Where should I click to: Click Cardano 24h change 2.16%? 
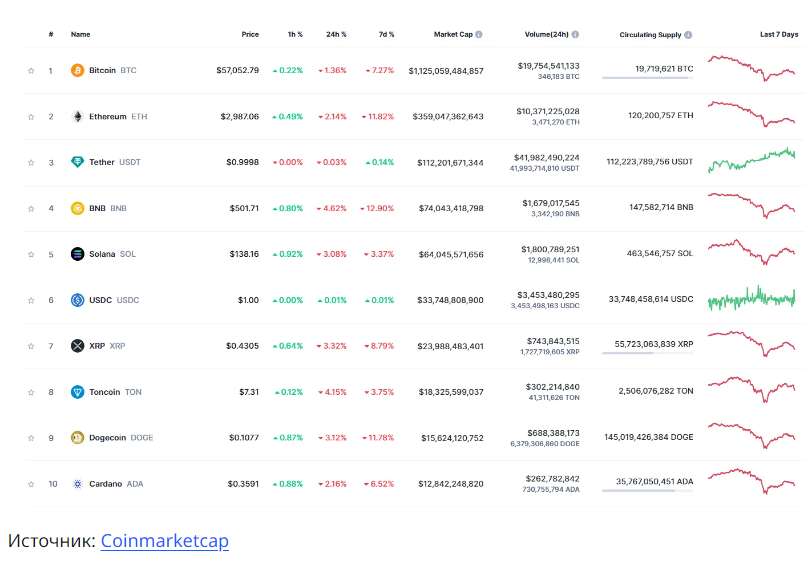(x=332, y=484)
